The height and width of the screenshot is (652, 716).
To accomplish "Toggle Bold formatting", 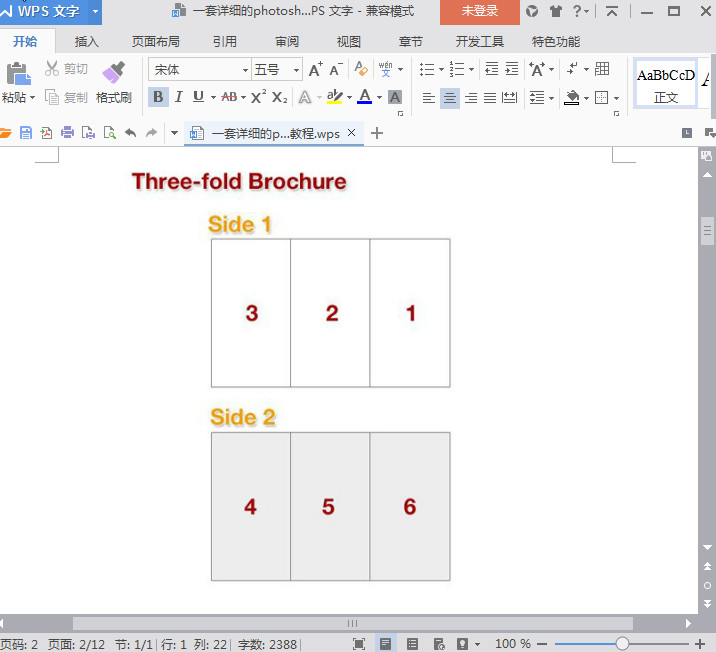I will (158, 97).
